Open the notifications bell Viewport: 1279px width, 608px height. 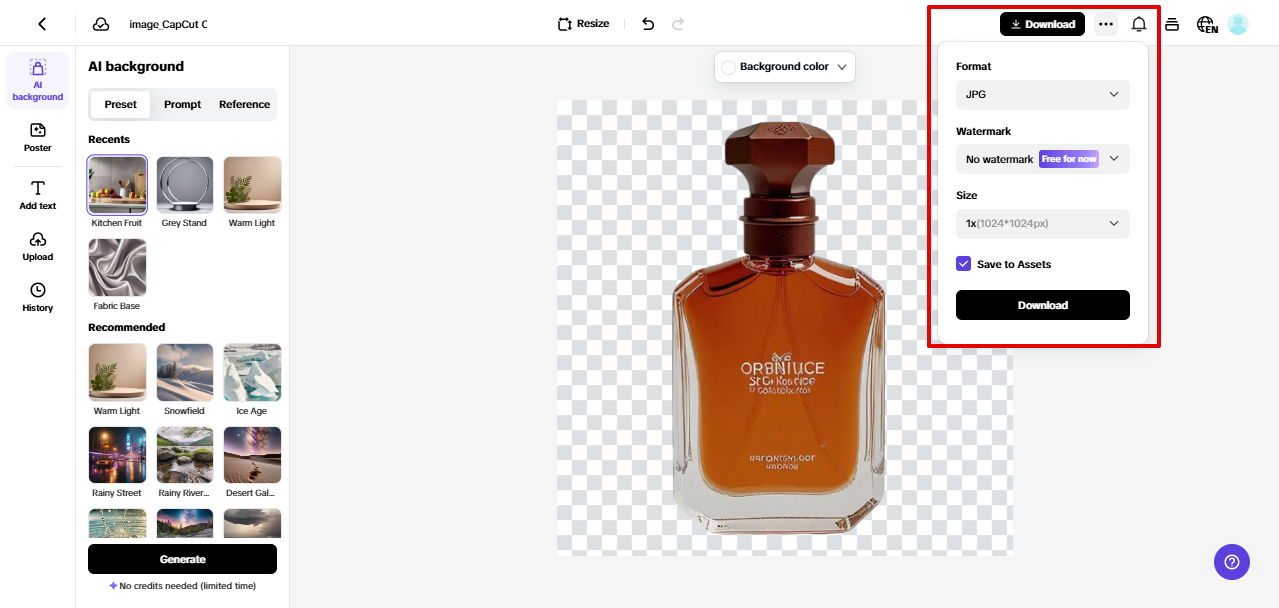coord(1139,24)
